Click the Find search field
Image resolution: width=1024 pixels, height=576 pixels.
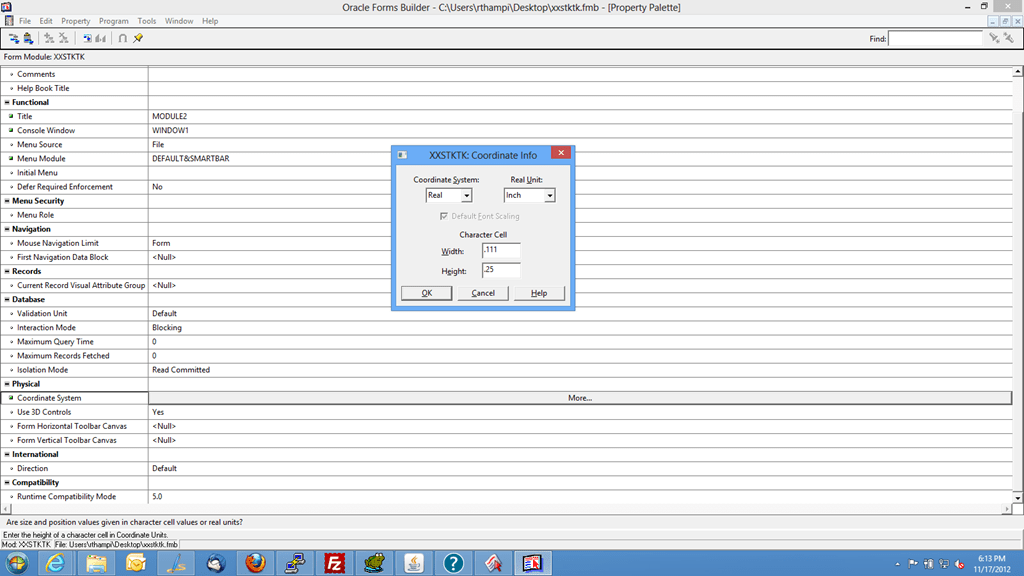point(935,39)
